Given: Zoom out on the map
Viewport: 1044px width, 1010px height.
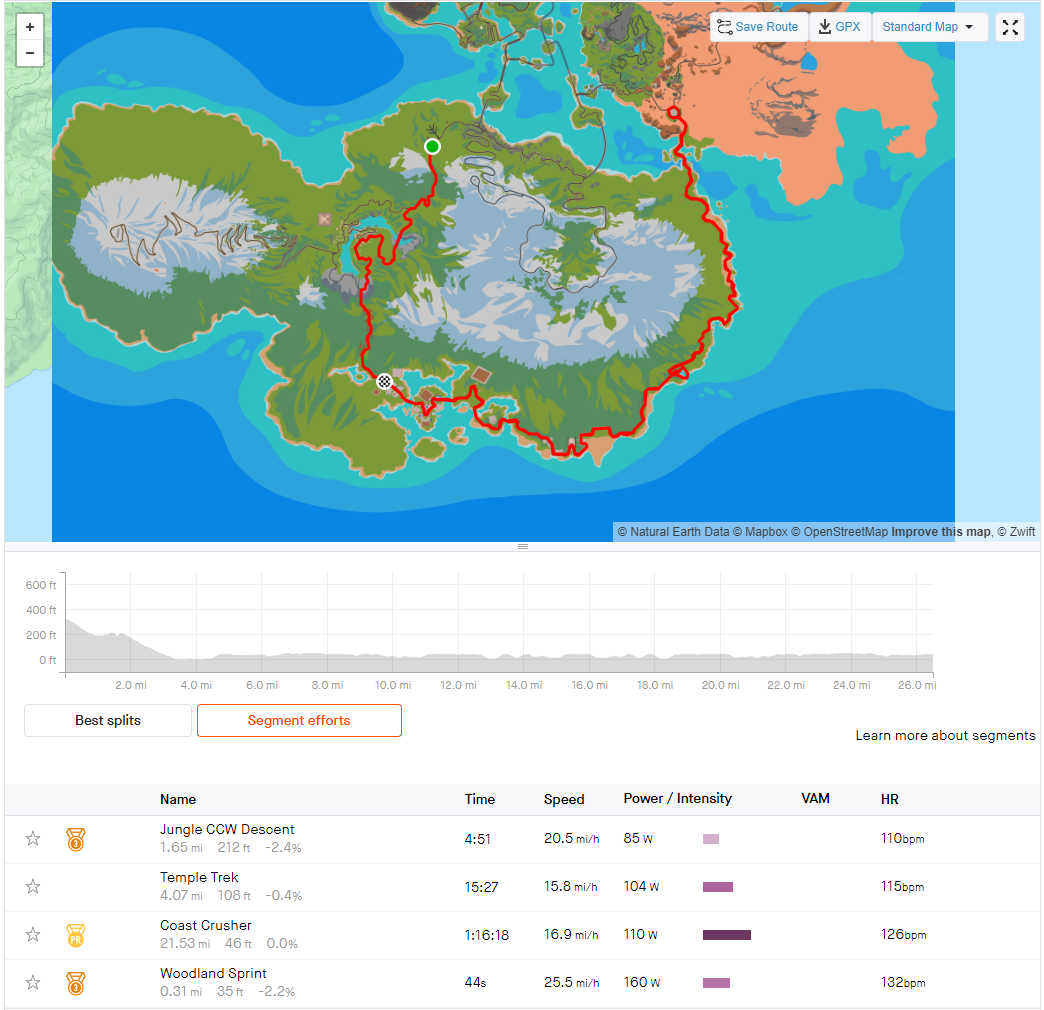Looking at the screenshot, I should (x=30, y=53).
